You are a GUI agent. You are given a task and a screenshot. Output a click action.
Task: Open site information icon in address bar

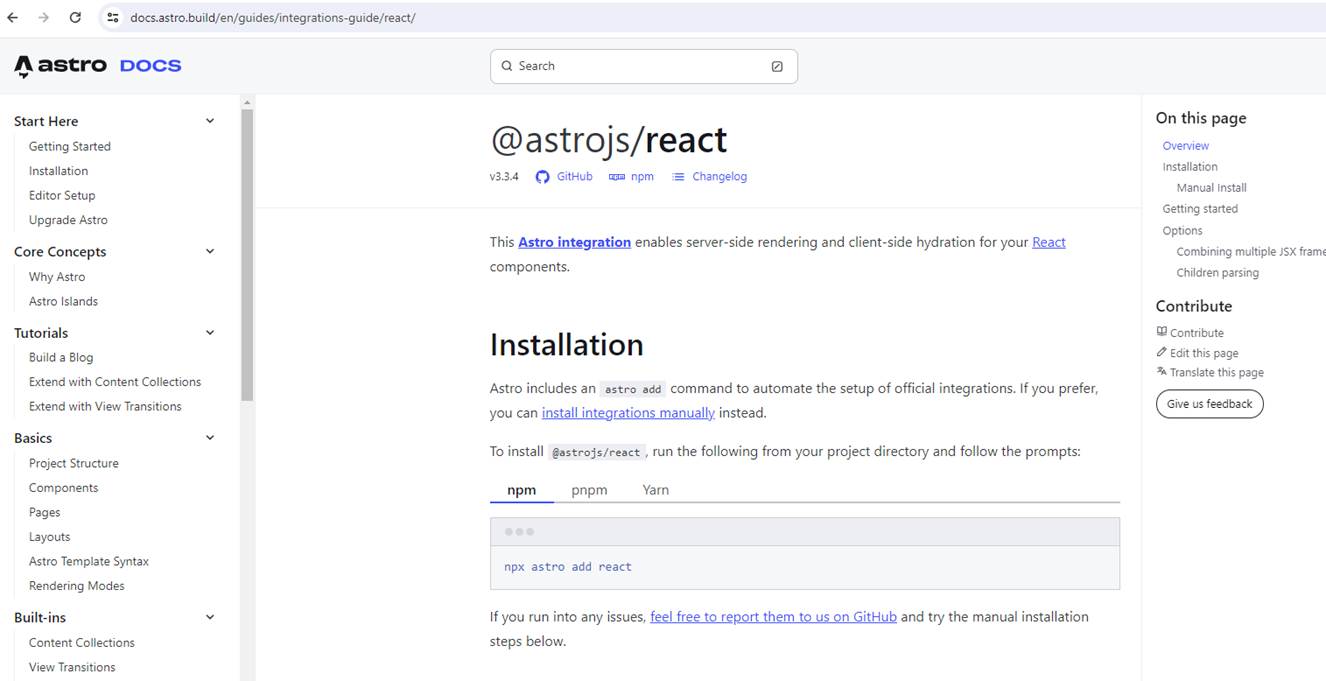[x=113, y=18]
